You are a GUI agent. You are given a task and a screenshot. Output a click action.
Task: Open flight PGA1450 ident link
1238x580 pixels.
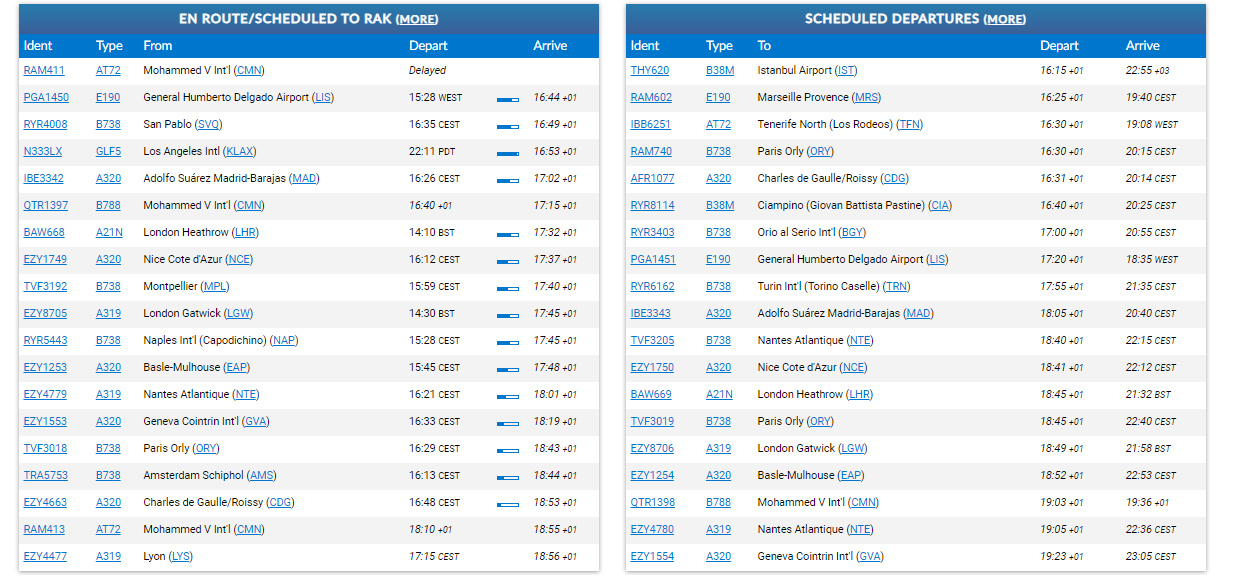pyautogui.click(x=47, y=98)
